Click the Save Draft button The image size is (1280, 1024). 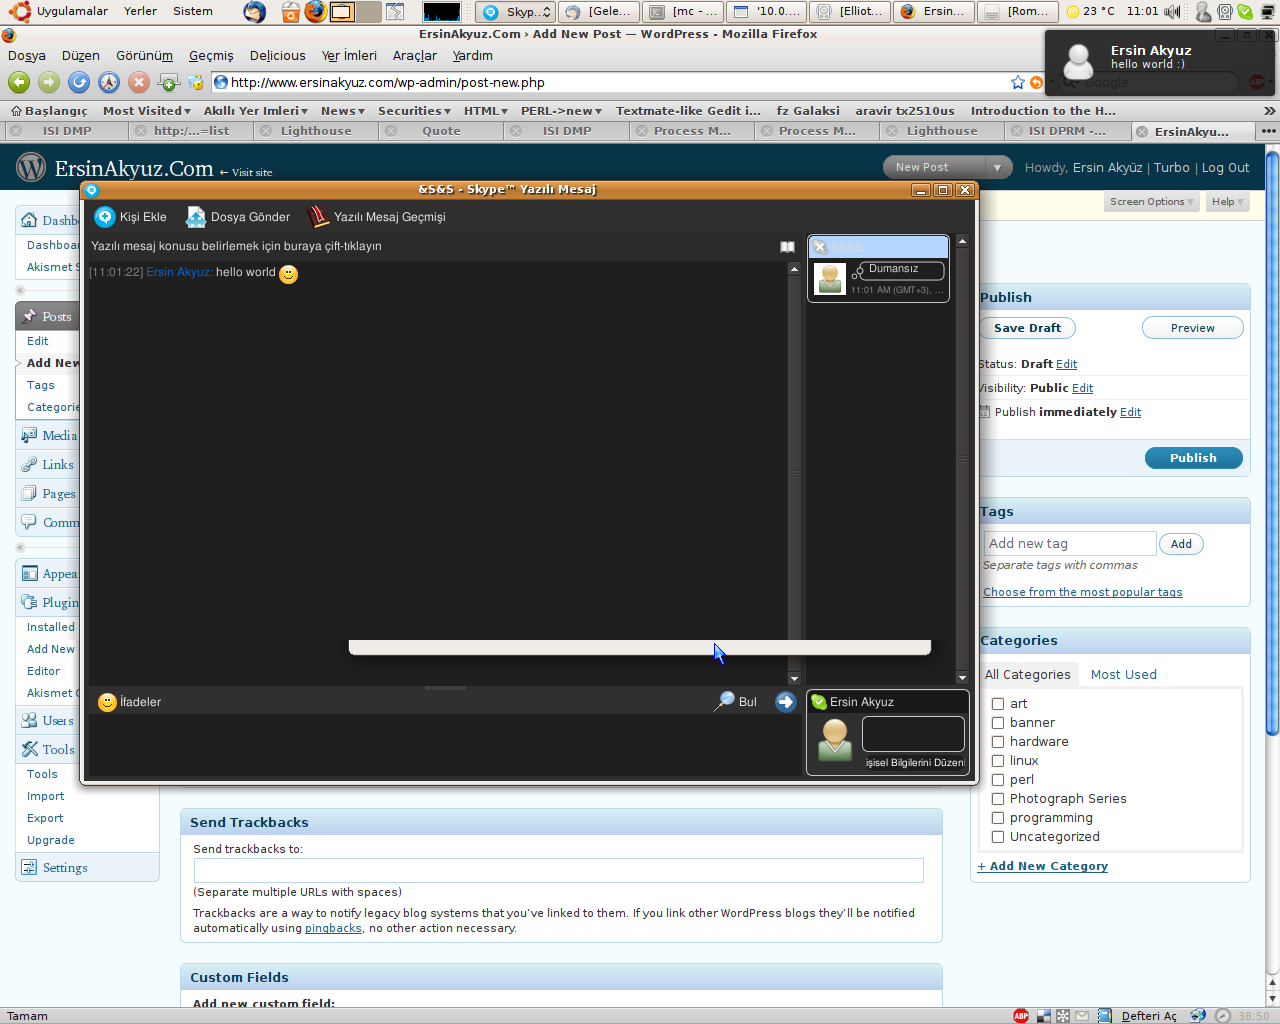point(1027,328)
